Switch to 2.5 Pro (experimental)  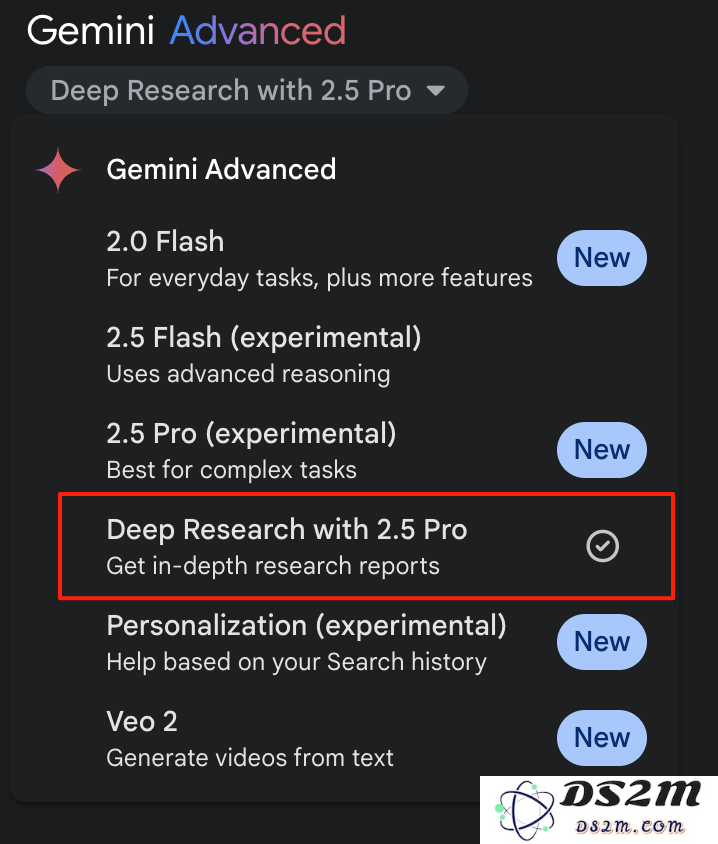pos(366,451)
